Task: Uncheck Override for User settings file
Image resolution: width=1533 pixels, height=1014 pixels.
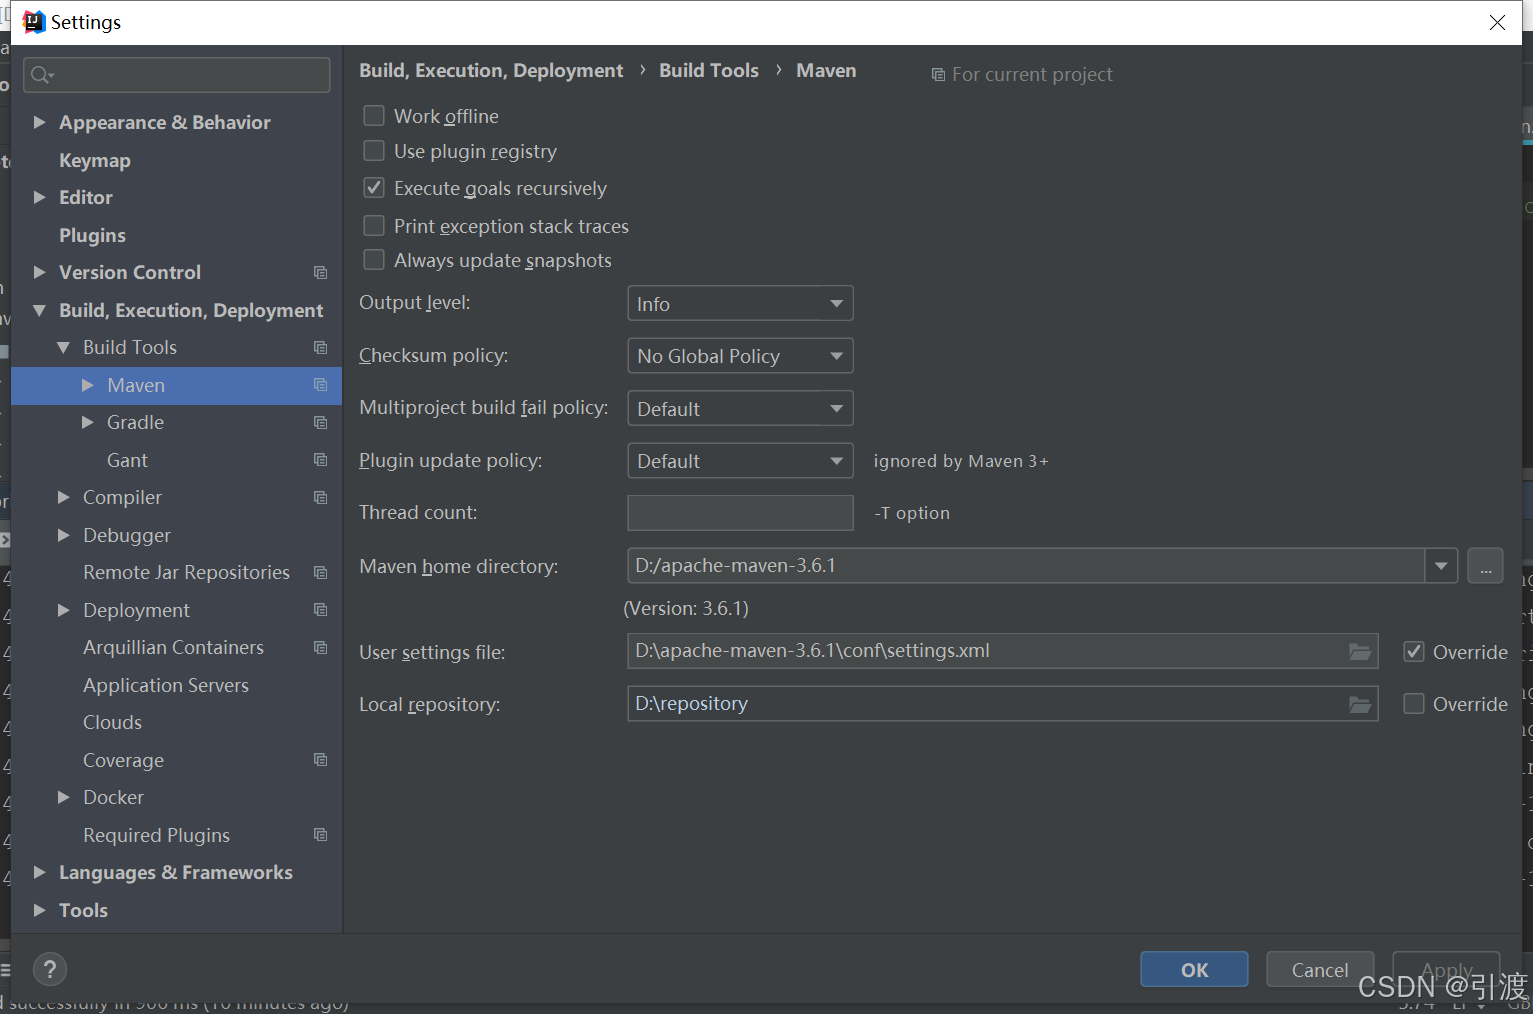Action: [x=1414, y=652]
